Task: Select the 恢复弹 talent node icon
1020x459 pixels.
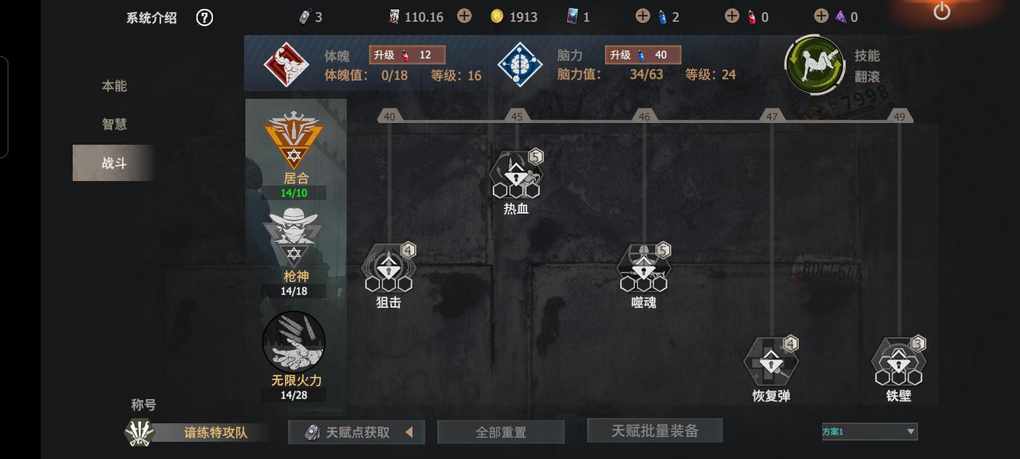Action: pos(771,361)
